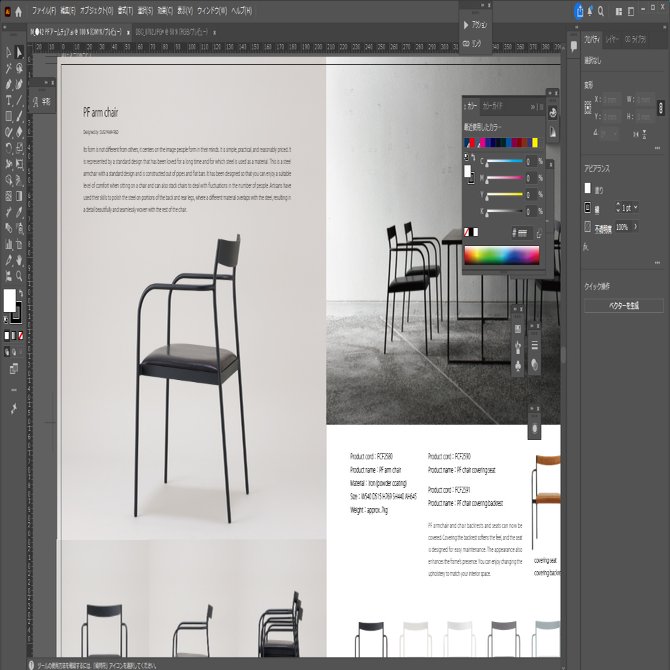670x670 pixels.
Task: Open the オブジェクト(O) menu
Action: pyautogui.click(x=96, y=11)
